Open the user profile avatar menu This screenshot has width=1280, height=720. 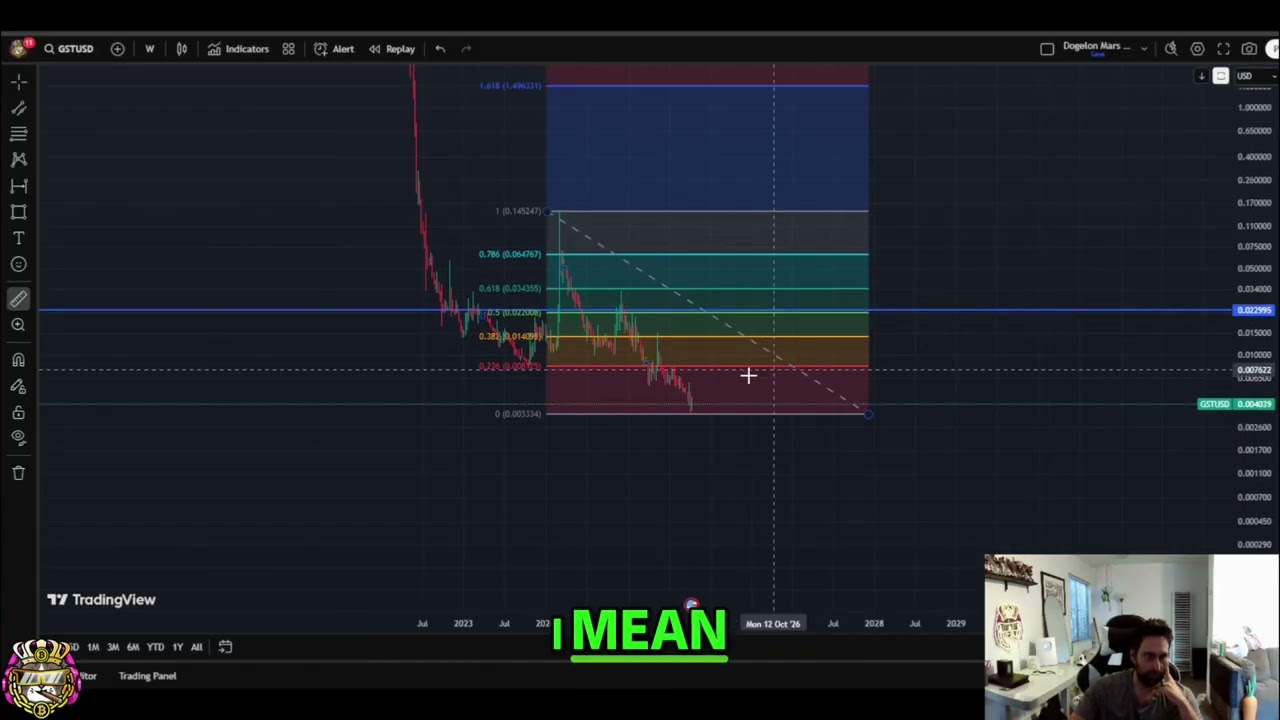click(18, 48)
